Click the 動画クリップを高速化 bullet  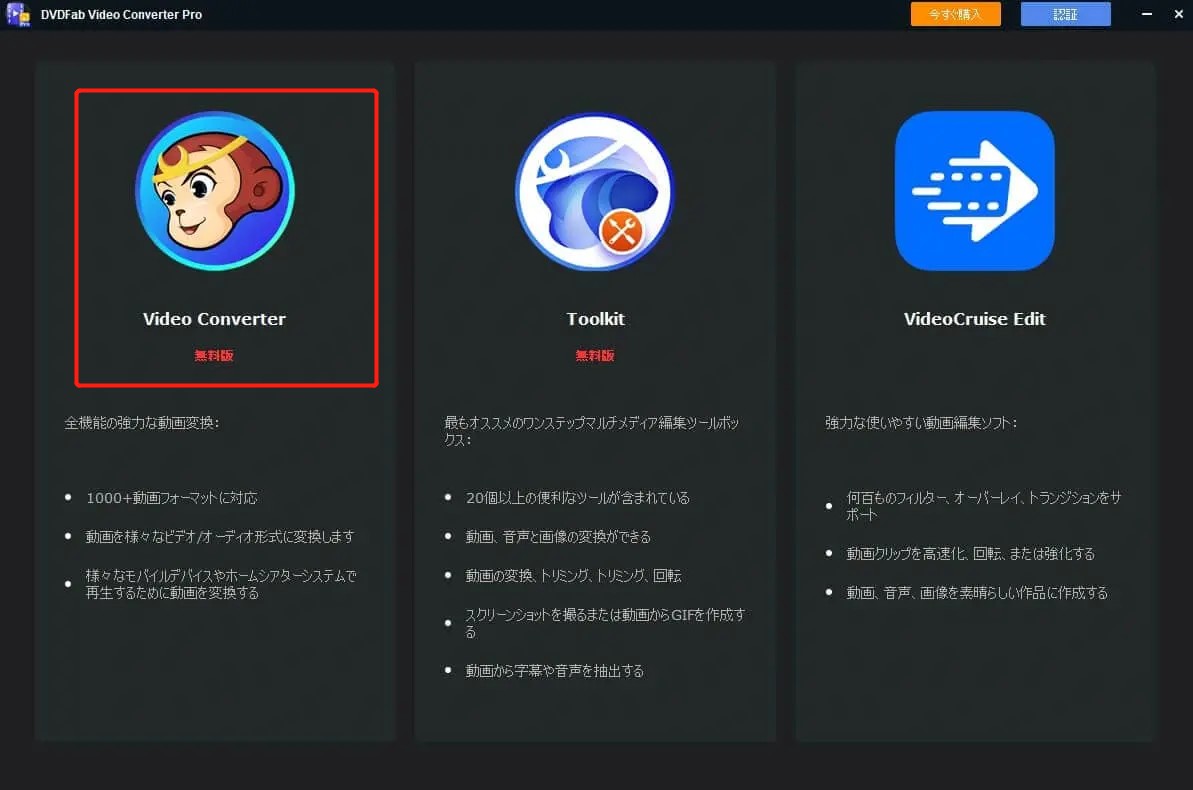coord(970,553)
